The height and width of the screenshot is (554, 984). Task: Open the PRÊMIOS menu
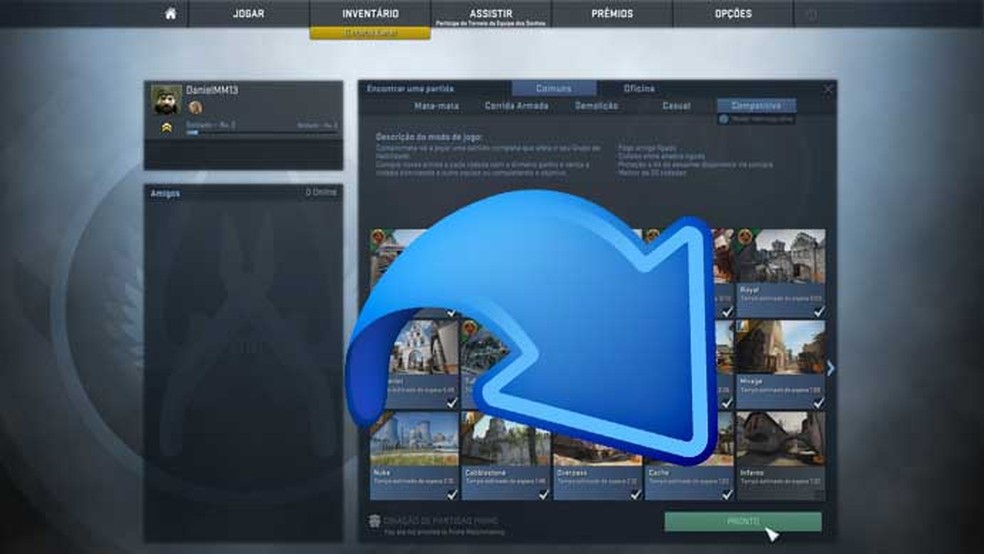click(612, 13)
